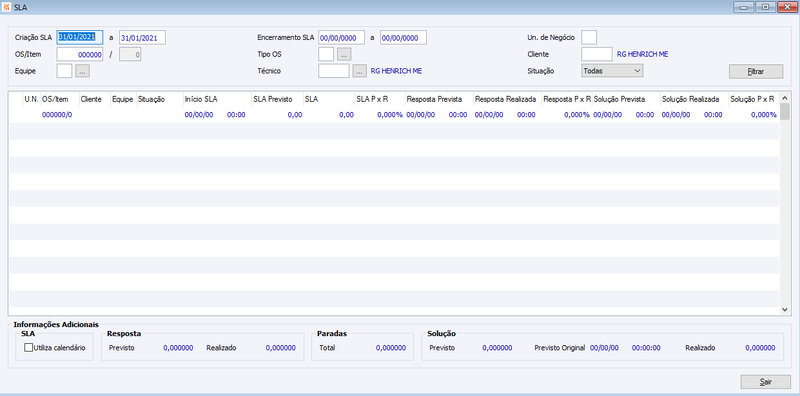Maximize the SLA window
This screenshot has height=396, width=800.
(765, 7)
